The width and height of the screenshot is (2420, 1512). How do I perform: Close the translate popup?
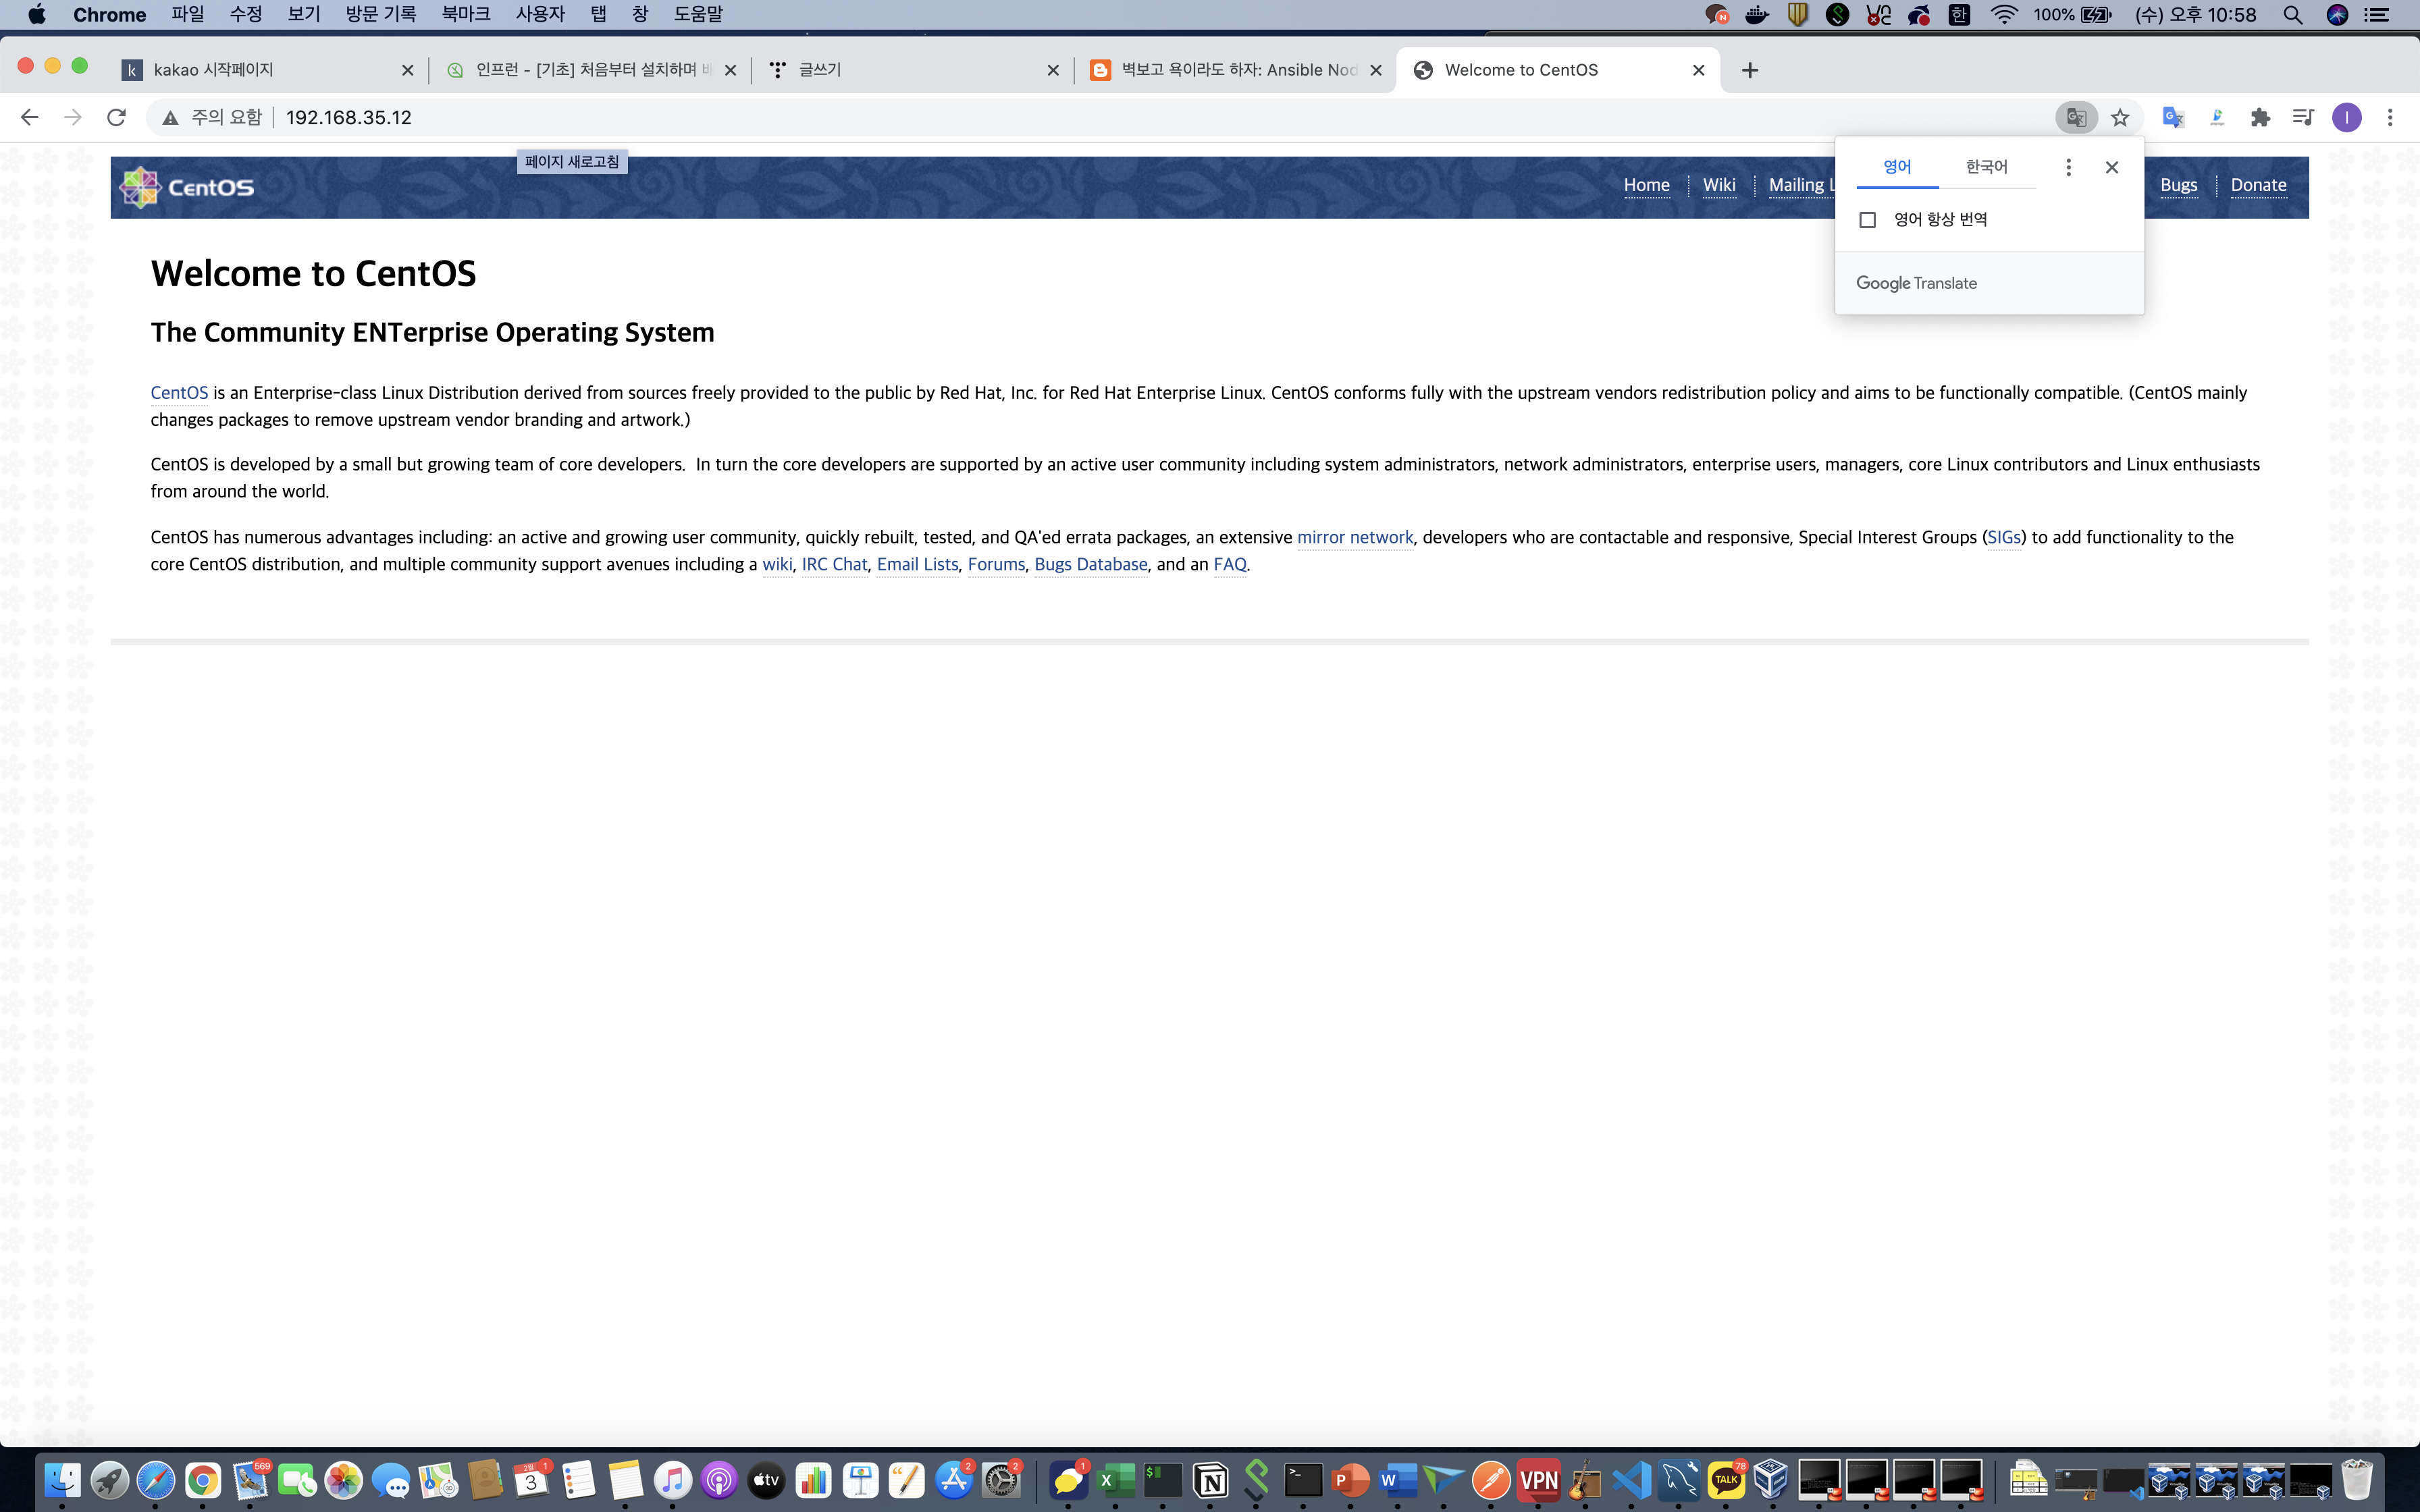pos(2111,167)
